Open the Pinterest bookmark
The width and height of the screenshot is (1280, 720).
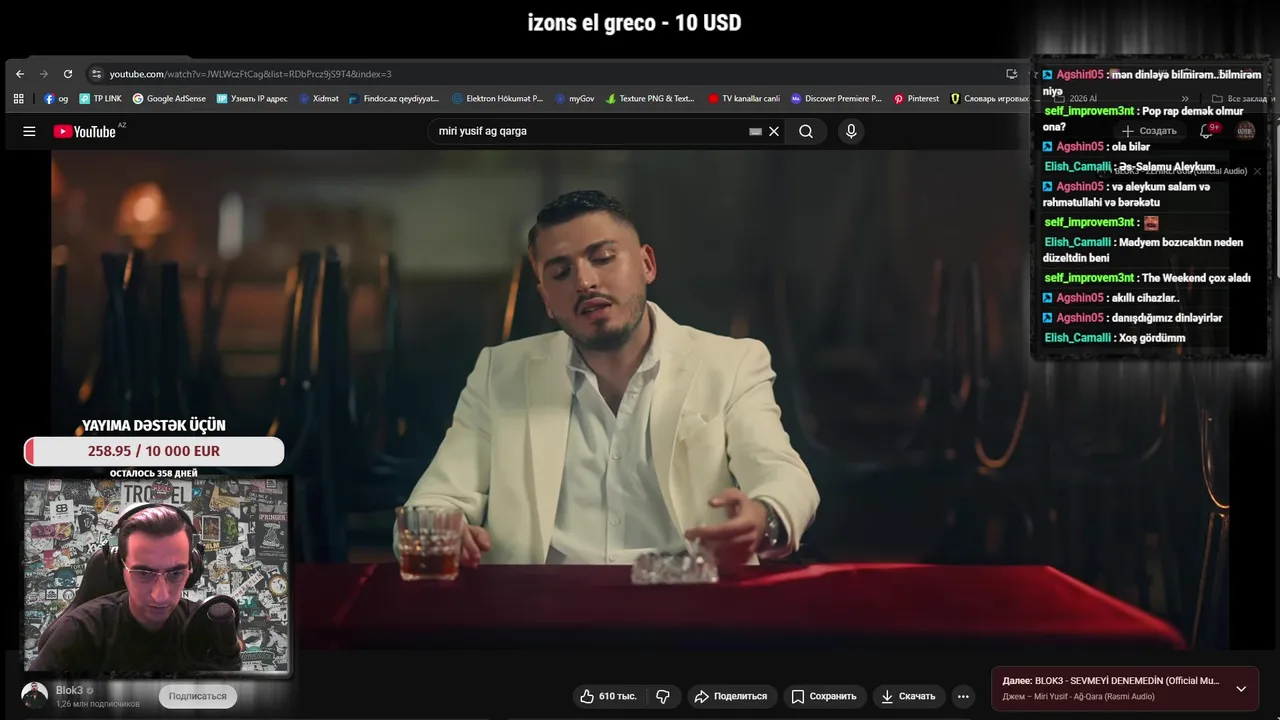[x=916, y=99]
